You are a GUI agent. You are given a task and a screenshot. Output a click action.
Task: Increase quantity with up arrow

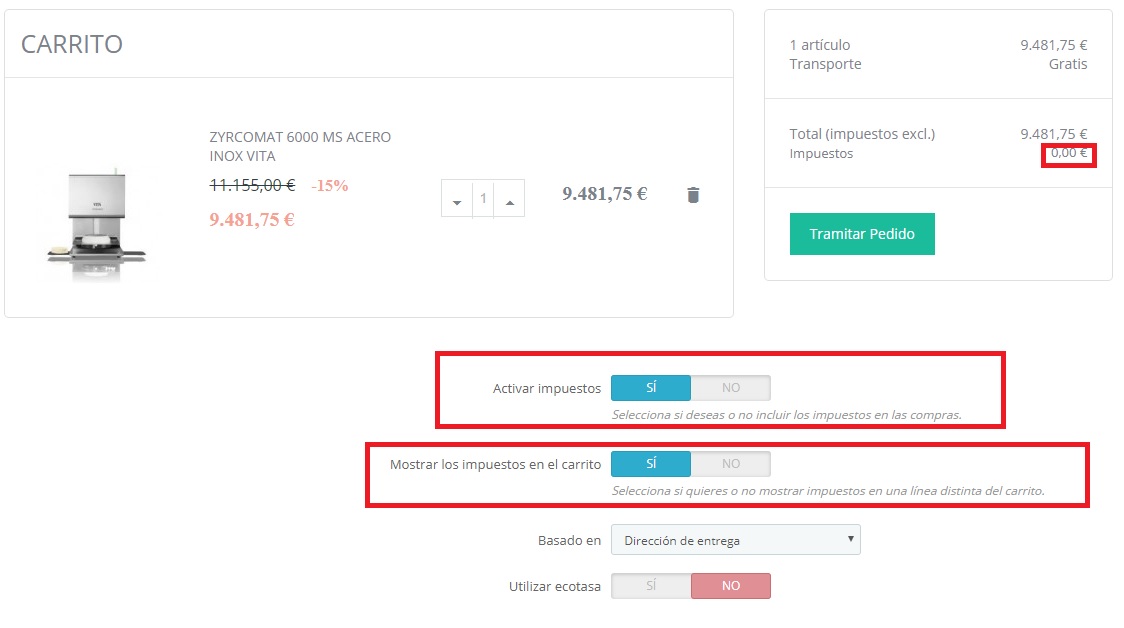(x=510, y=199)
